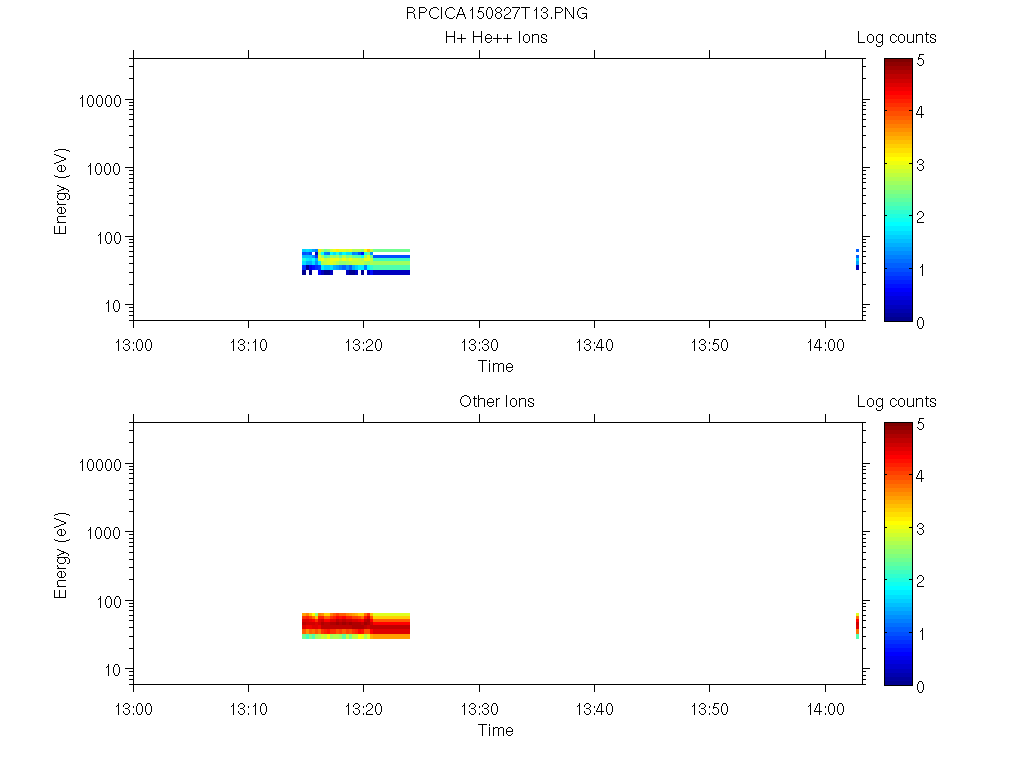Click the 3 label on lower colorbar
The image size is (1024, 768).
[x=920, y=529]
